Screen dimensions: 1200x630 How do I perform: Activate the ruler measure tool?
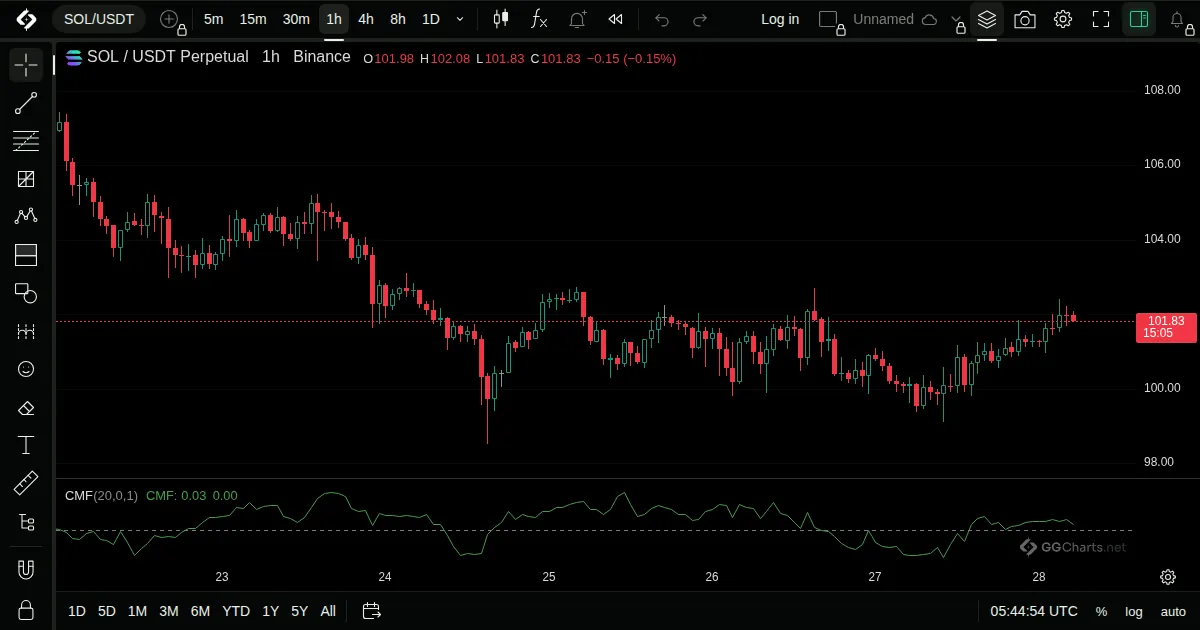pyautogui.click(x=26, y=483)
